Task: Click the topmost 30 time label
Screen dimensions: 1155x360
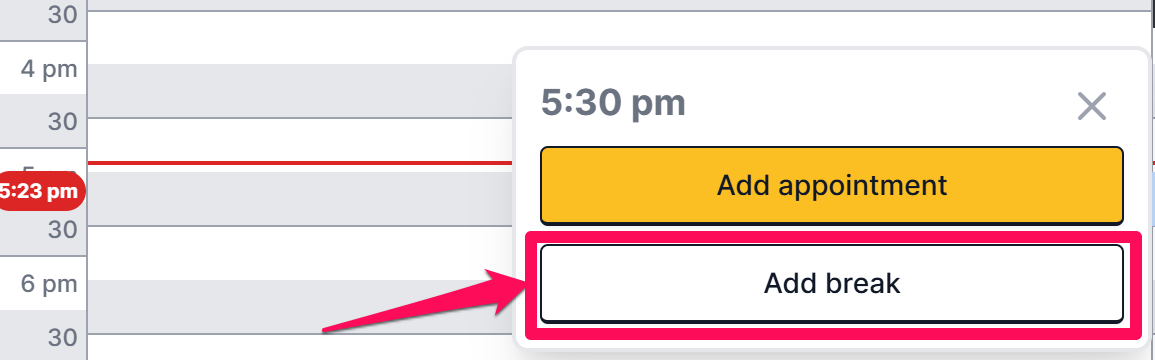Action: point(63,13)
